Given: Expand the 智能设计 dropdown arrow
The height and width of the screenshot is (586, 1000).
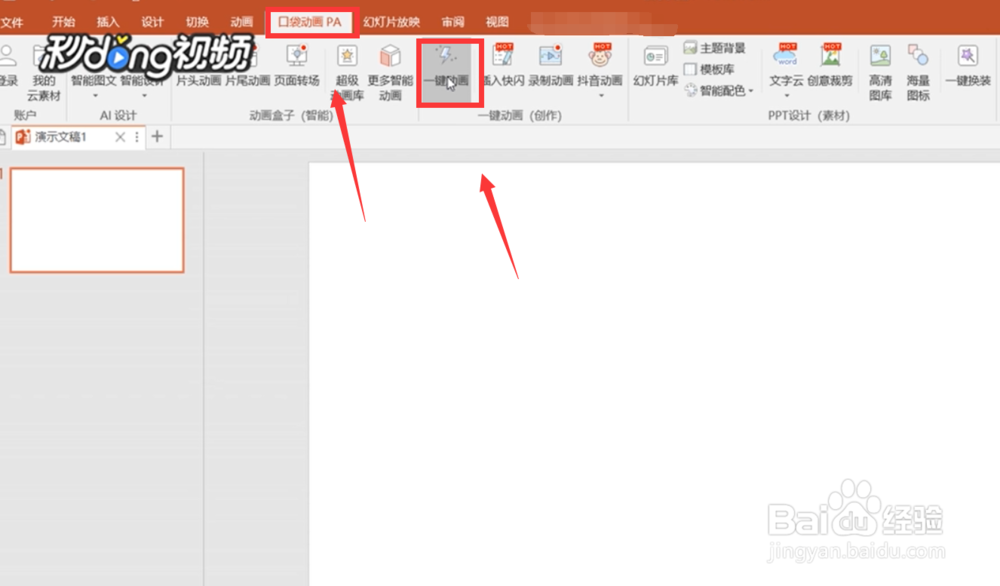Looking at the screenshot, I should 144,96.
